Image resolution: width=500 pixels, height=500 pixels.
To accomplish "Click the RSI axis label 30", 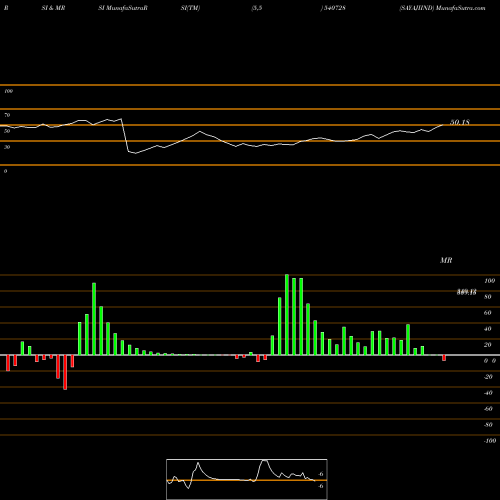I will (7, 147).
